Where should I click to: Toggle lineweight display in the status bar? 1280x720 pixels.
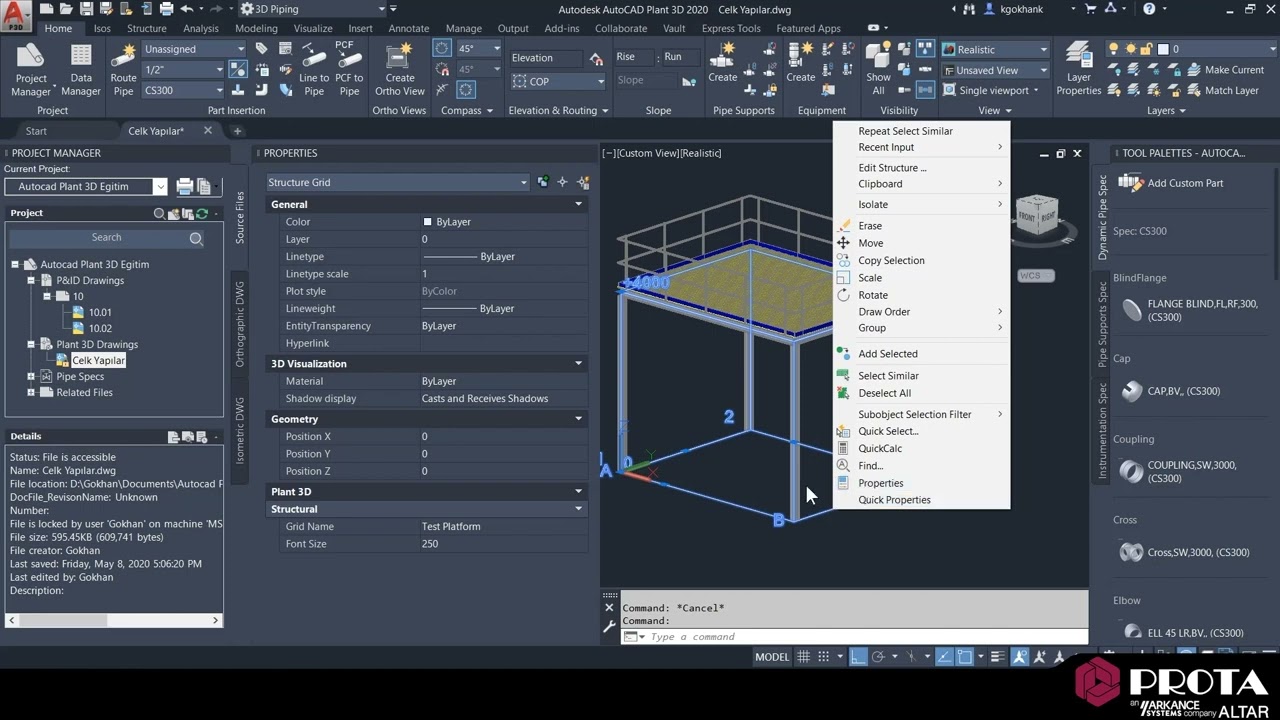998,657
